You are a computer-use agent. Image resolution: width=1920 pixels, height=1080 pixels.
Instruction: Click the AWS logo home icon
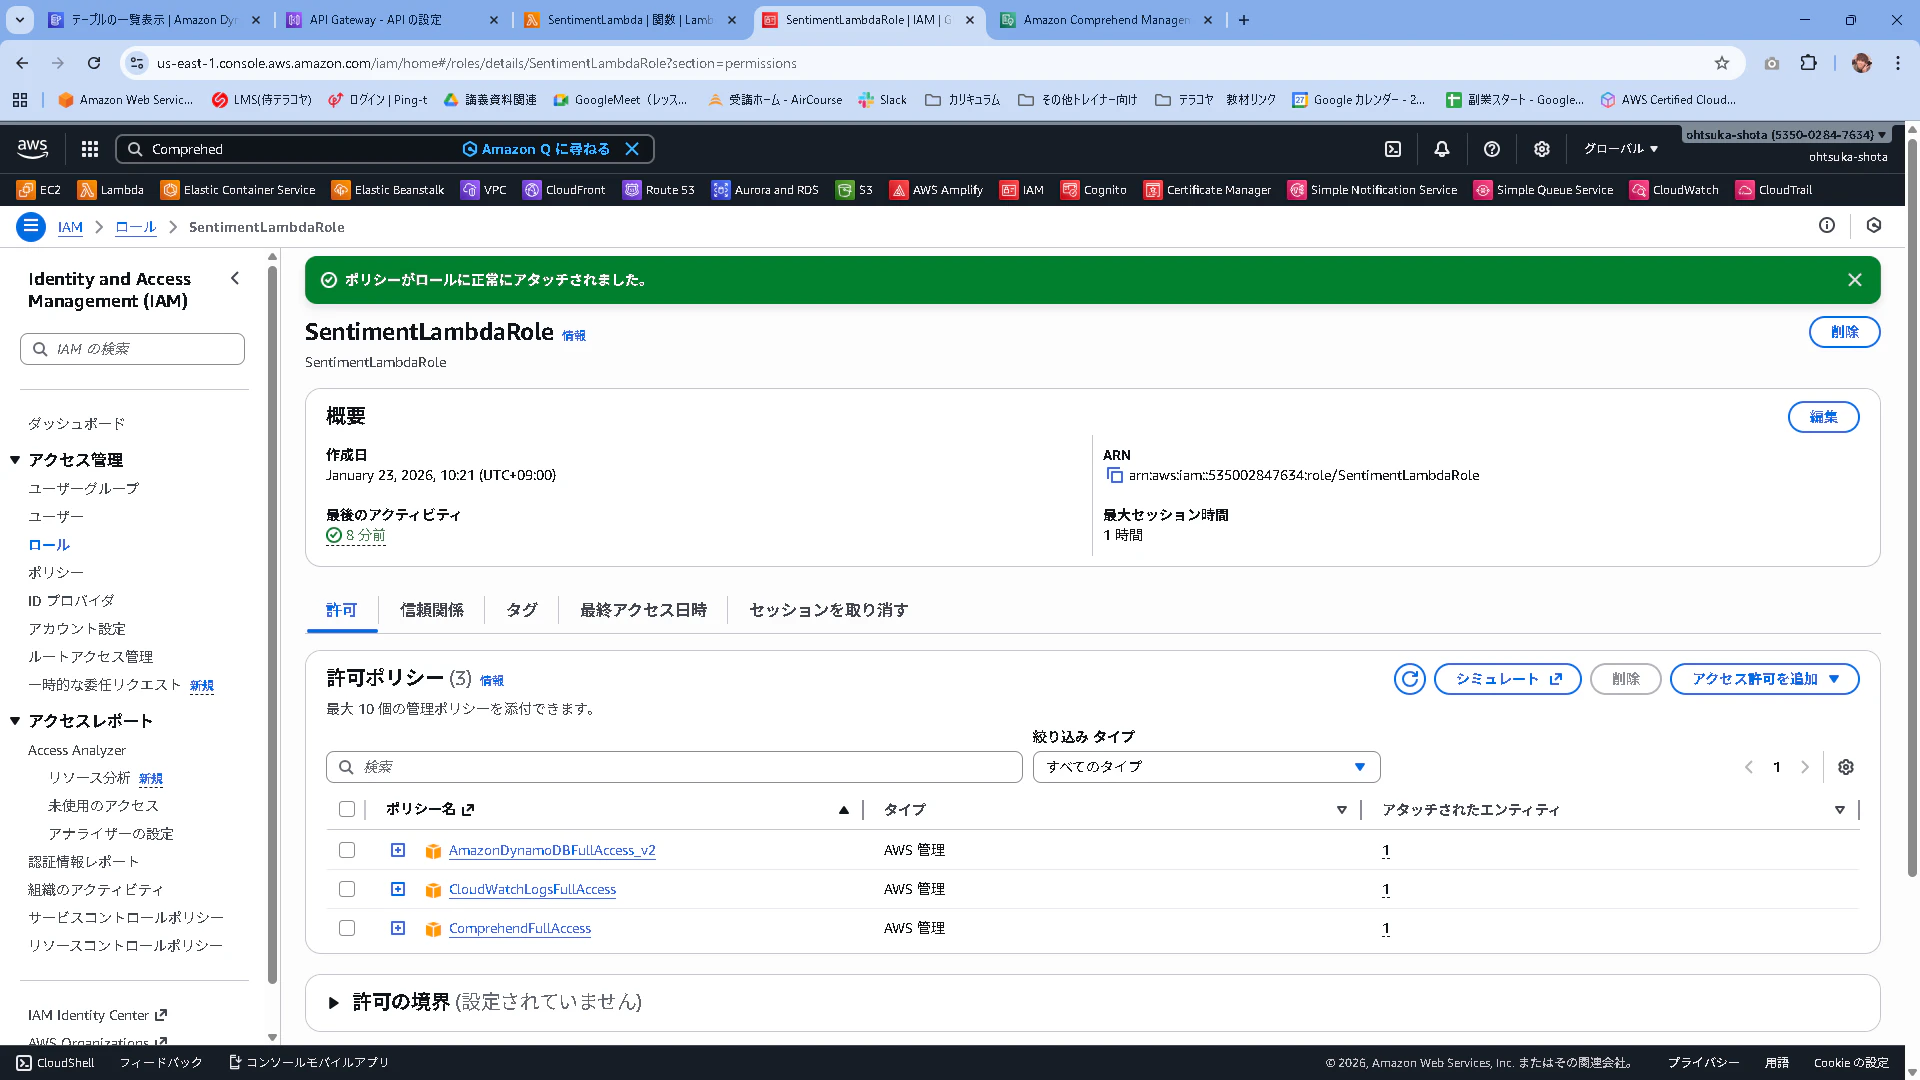(x=33, y=149)
